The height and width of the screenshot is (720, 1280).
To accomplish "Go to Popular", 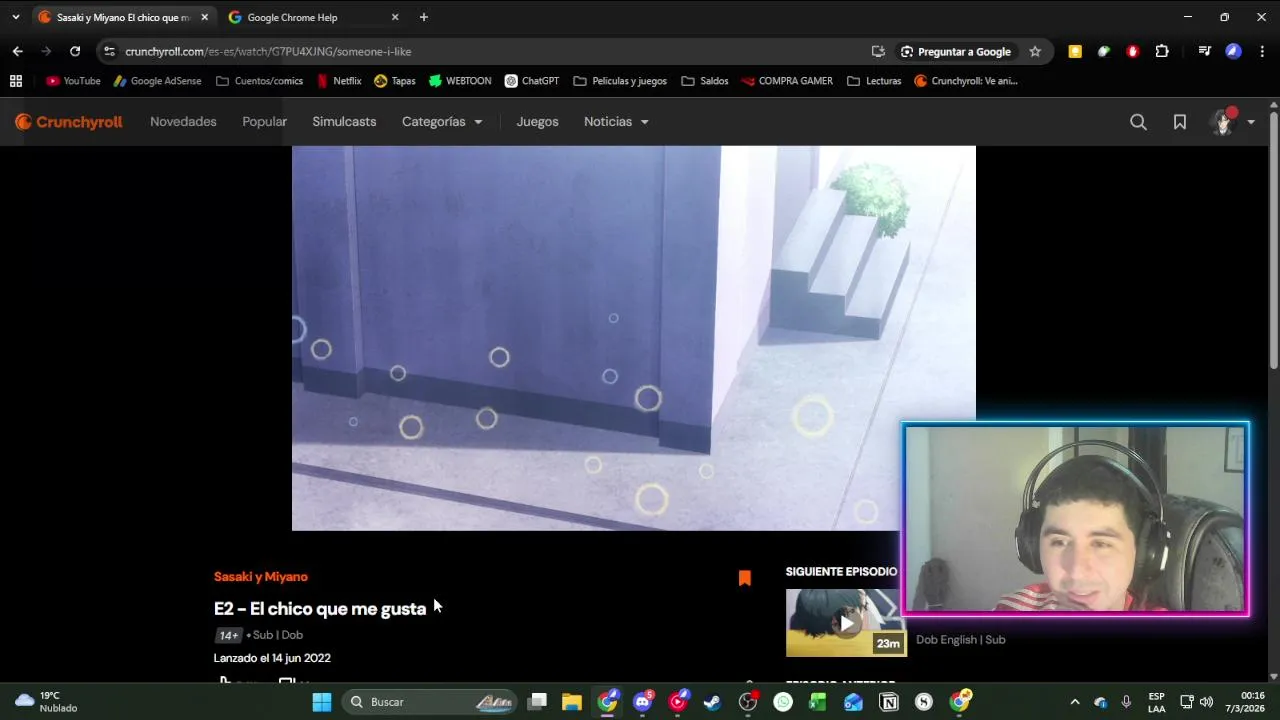I will click(x=264, y=122).
